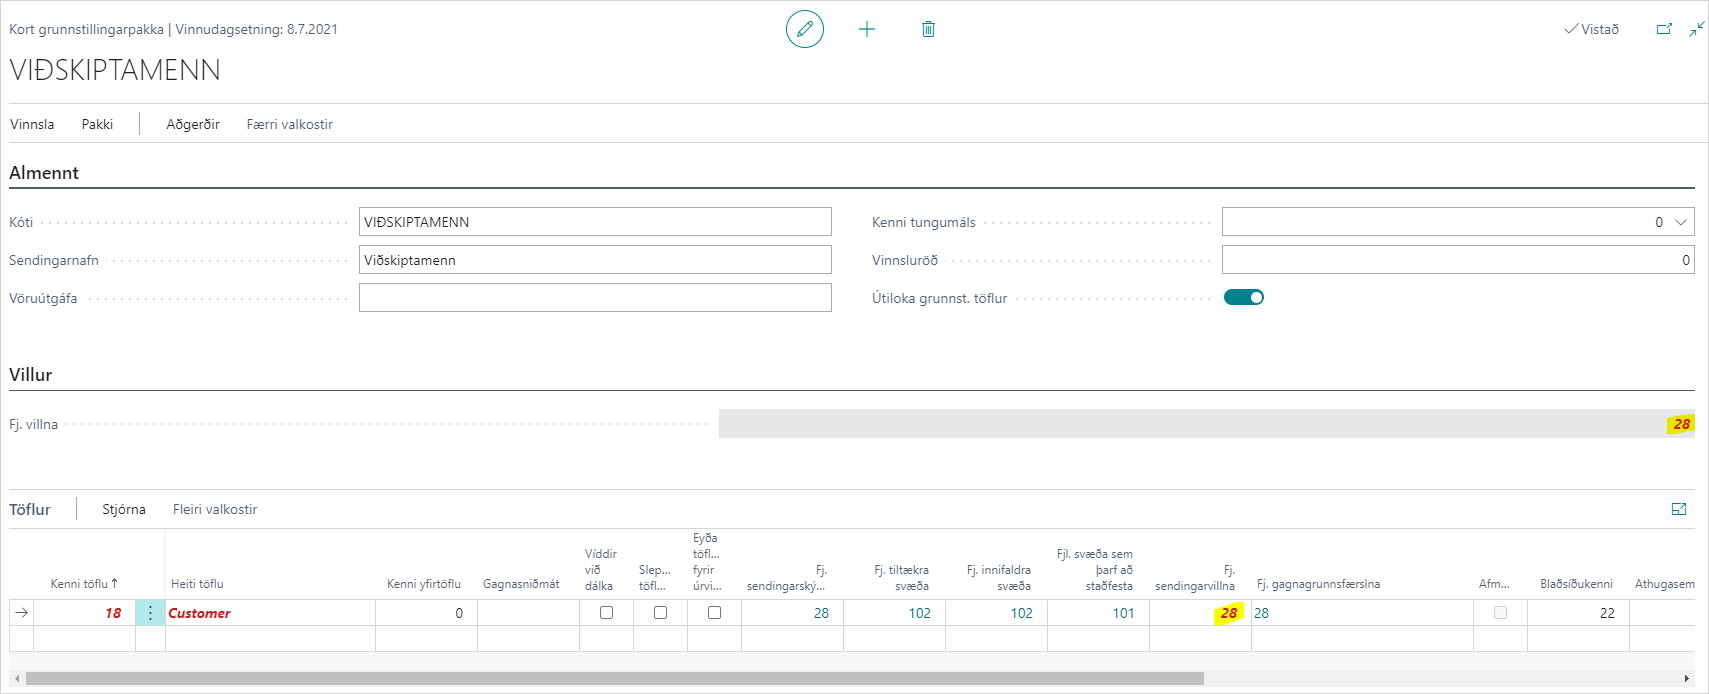Open the Kenni tungumáls dropdown
1709x694 pixels.
coord(1680,222)
